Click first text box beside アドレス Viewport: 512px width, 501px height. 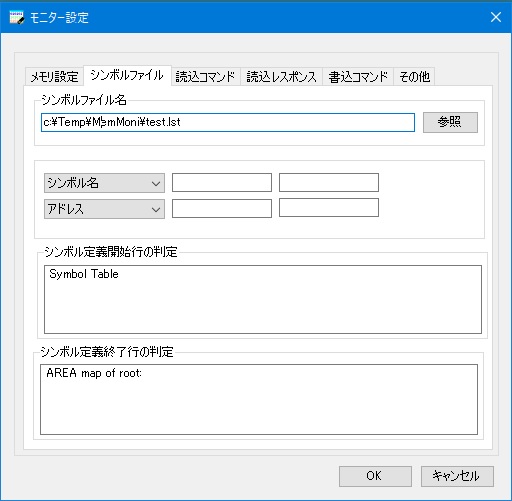(222, 208)
